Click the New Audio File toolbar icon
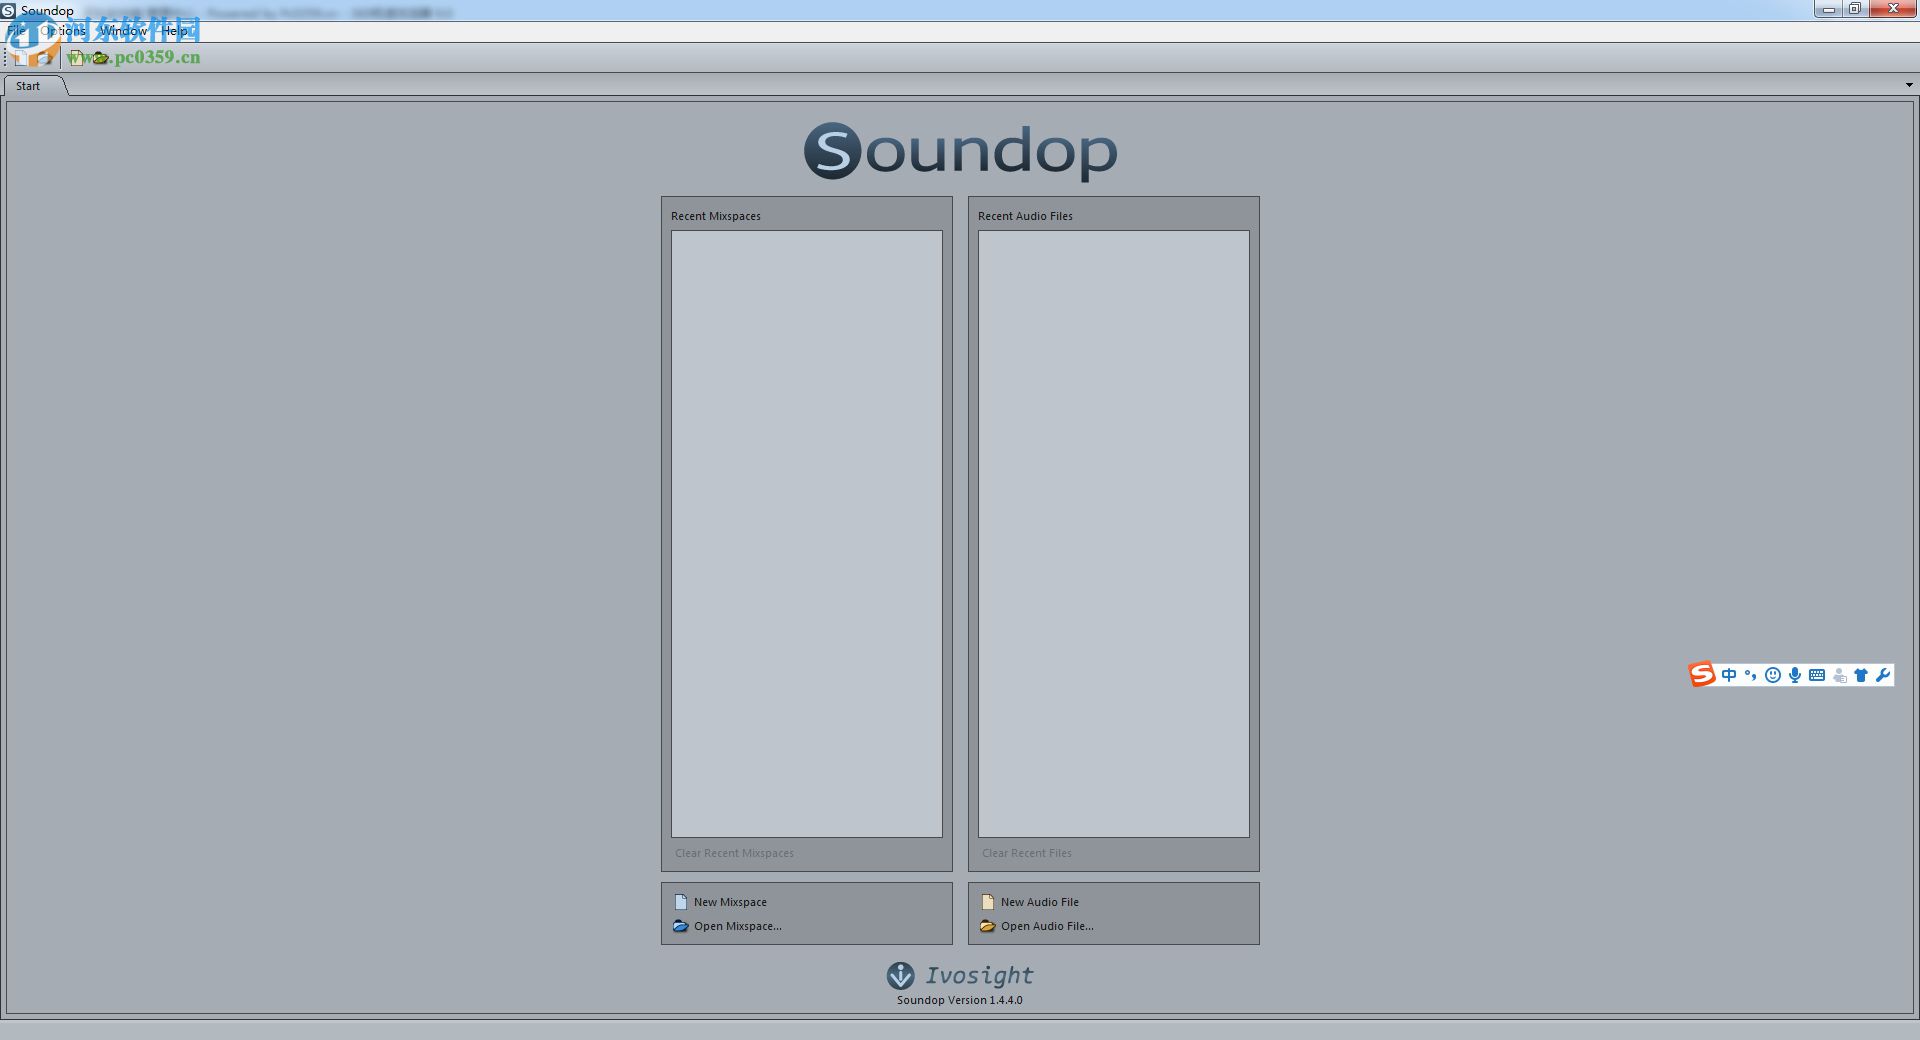This screenshot has height=1040, width=1920. [x=76, y=57]
